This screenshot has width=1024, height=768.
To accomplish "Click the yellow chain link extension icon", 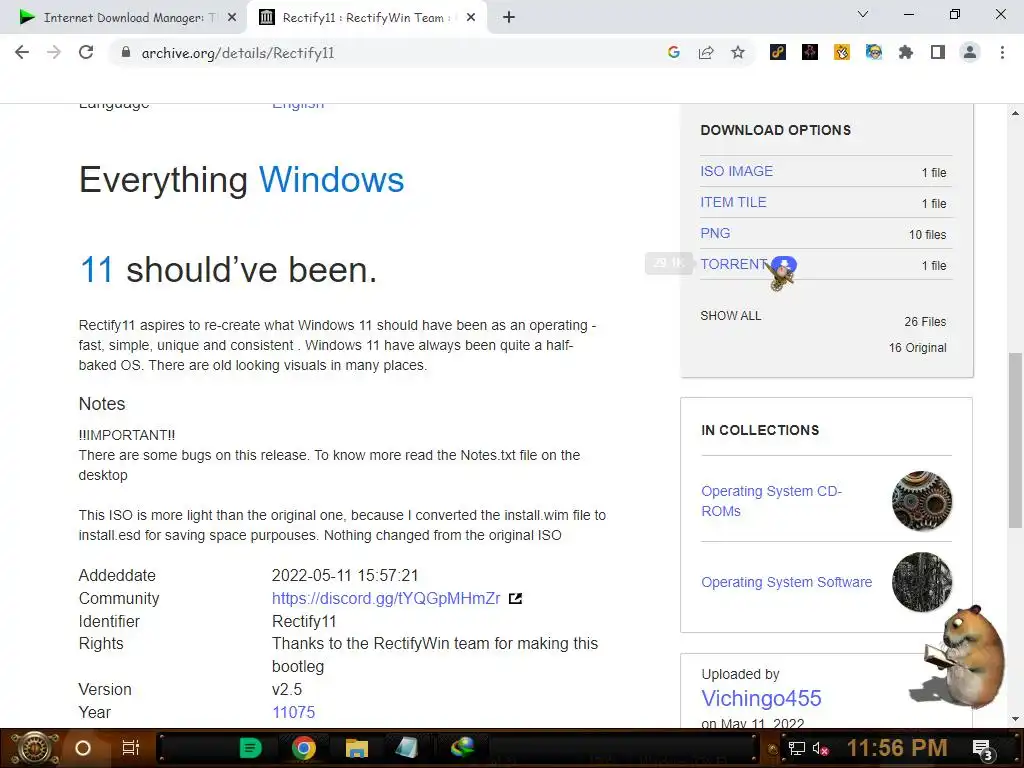I will (x=778, y=52).
